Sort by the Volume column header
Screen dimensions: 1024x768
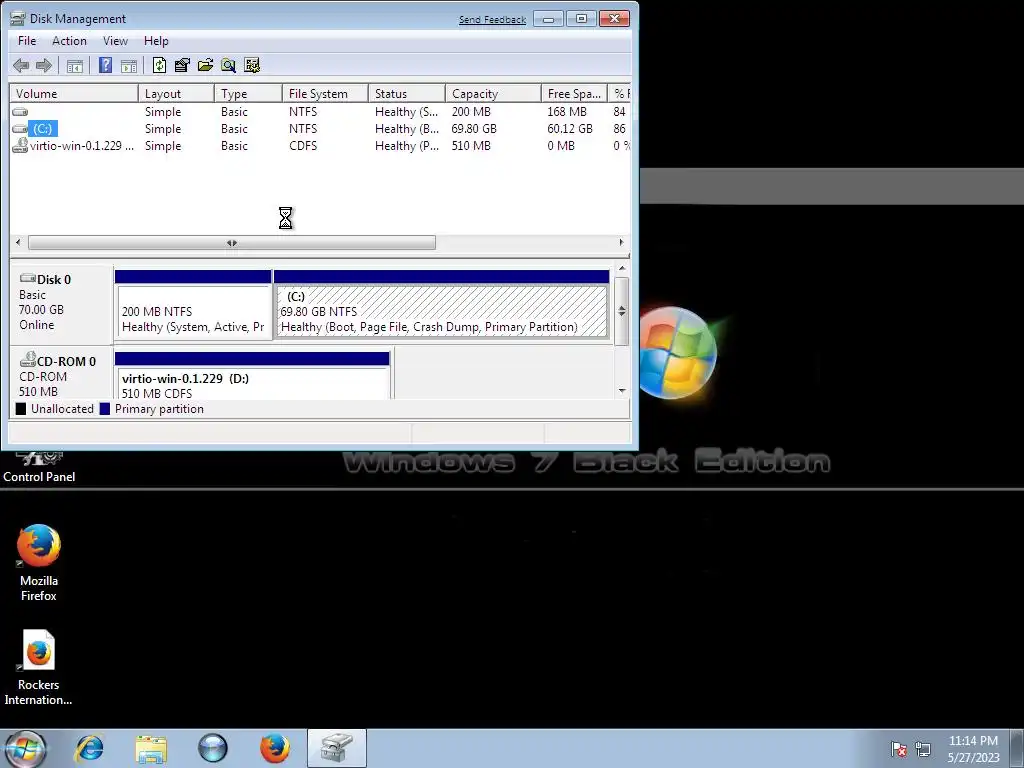[74, 93]
